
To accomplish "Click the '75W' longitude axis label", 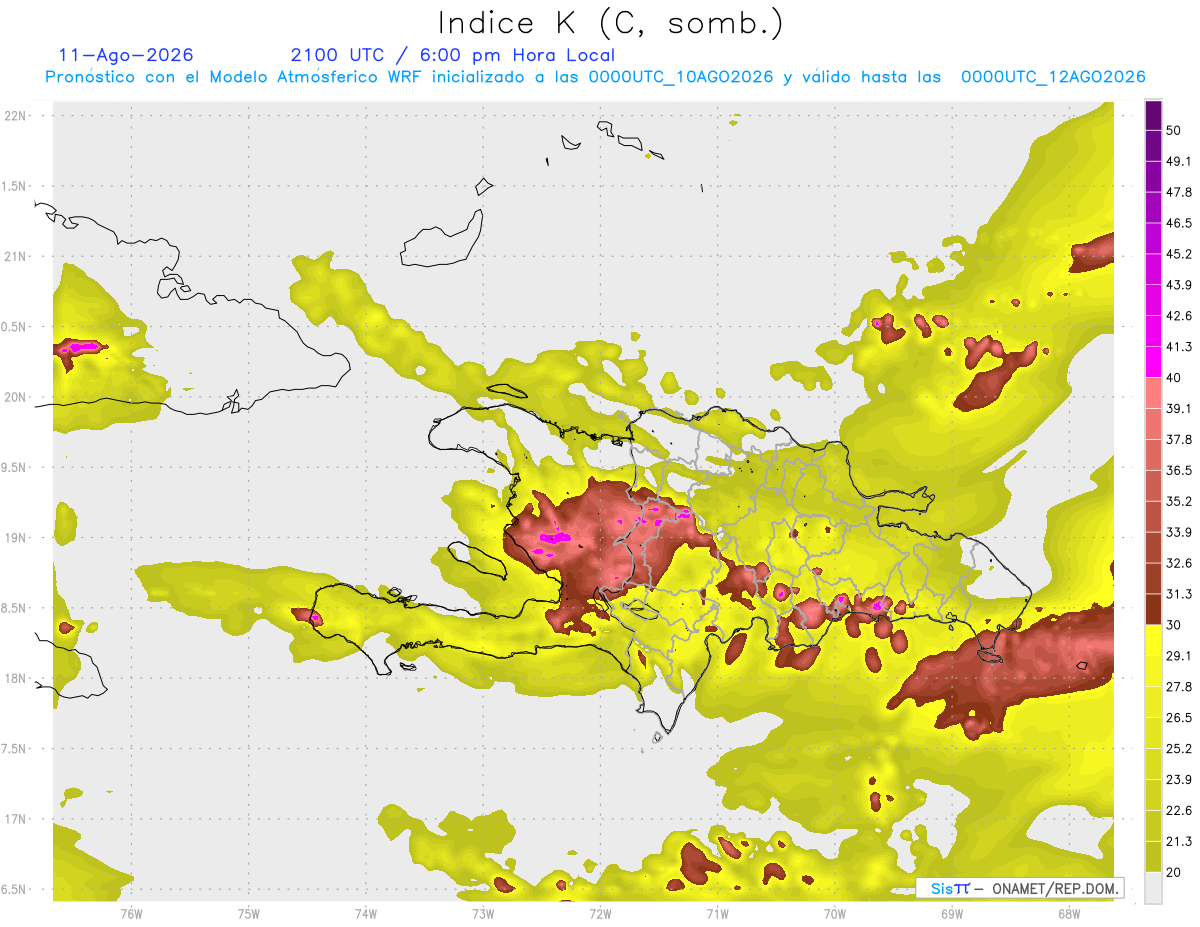I will click(x=249, y=914).
